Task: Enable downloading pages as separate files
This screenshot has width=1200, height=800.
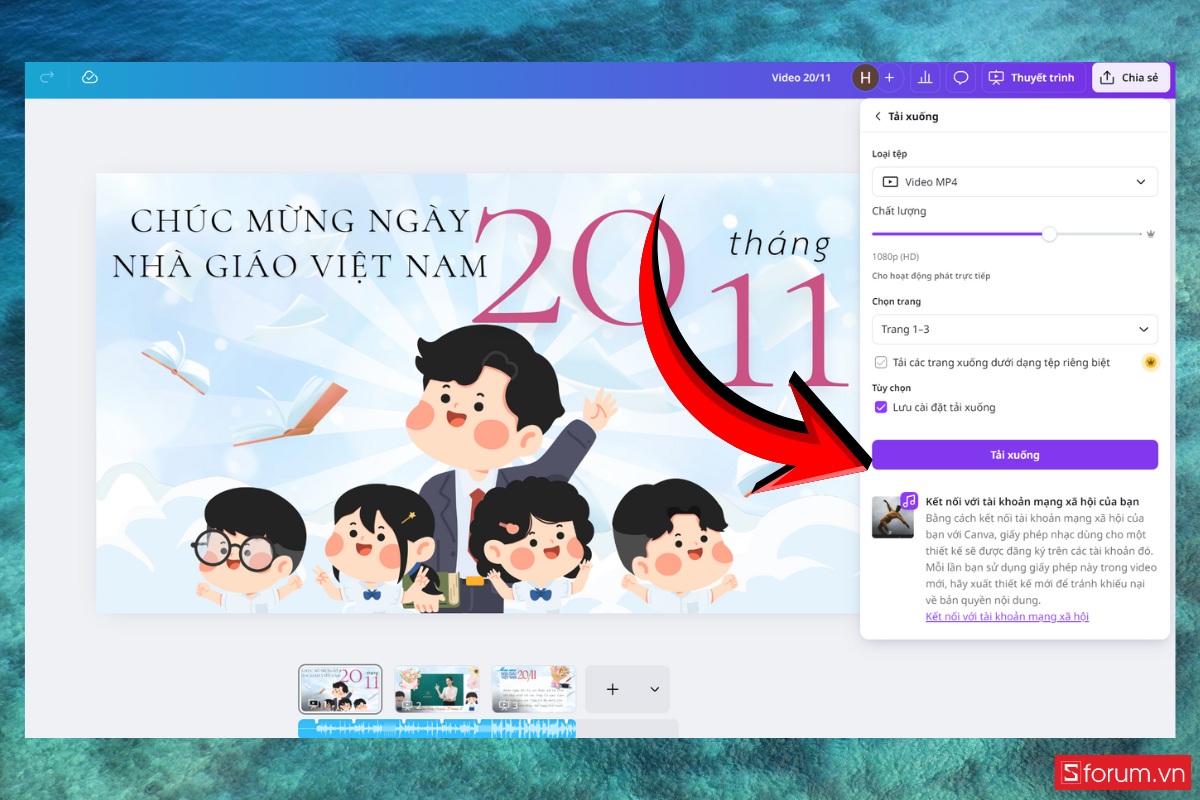Action: tap(882, 362)
